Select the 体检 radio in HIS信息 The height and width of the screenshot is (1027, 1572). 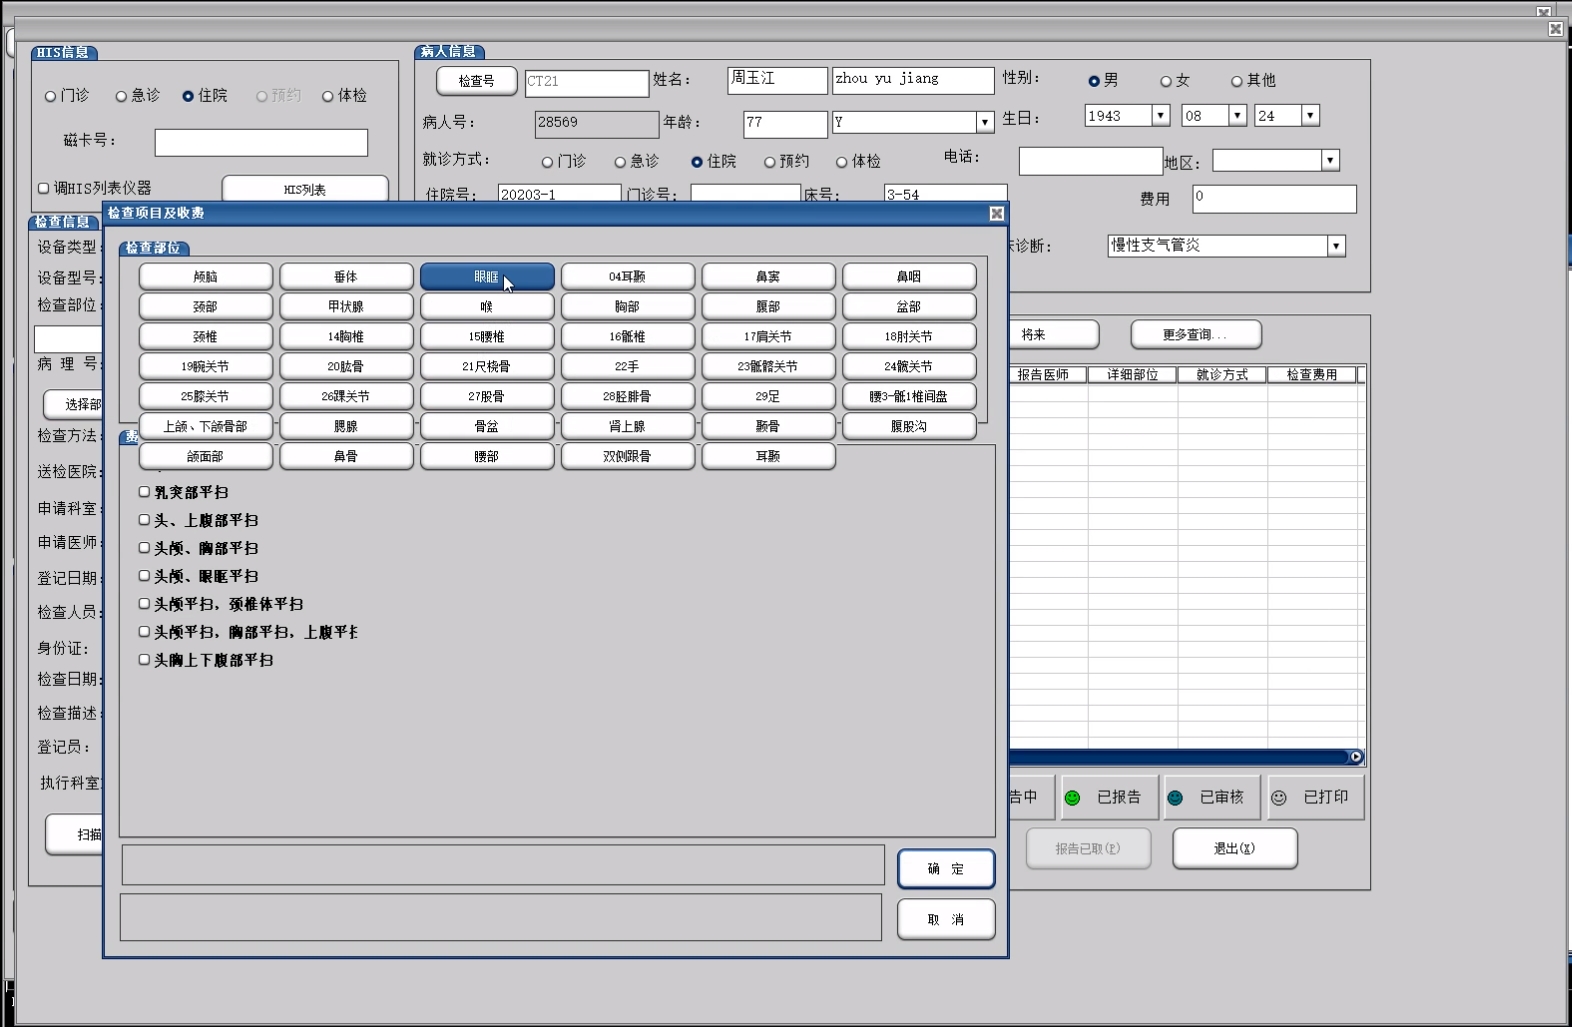[327, 96]
